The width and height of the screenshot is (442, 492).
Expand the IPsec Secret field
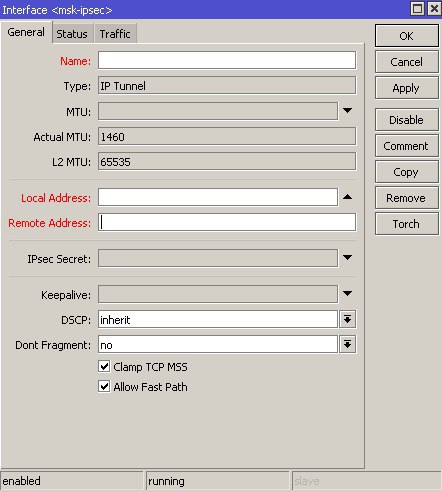347,257
